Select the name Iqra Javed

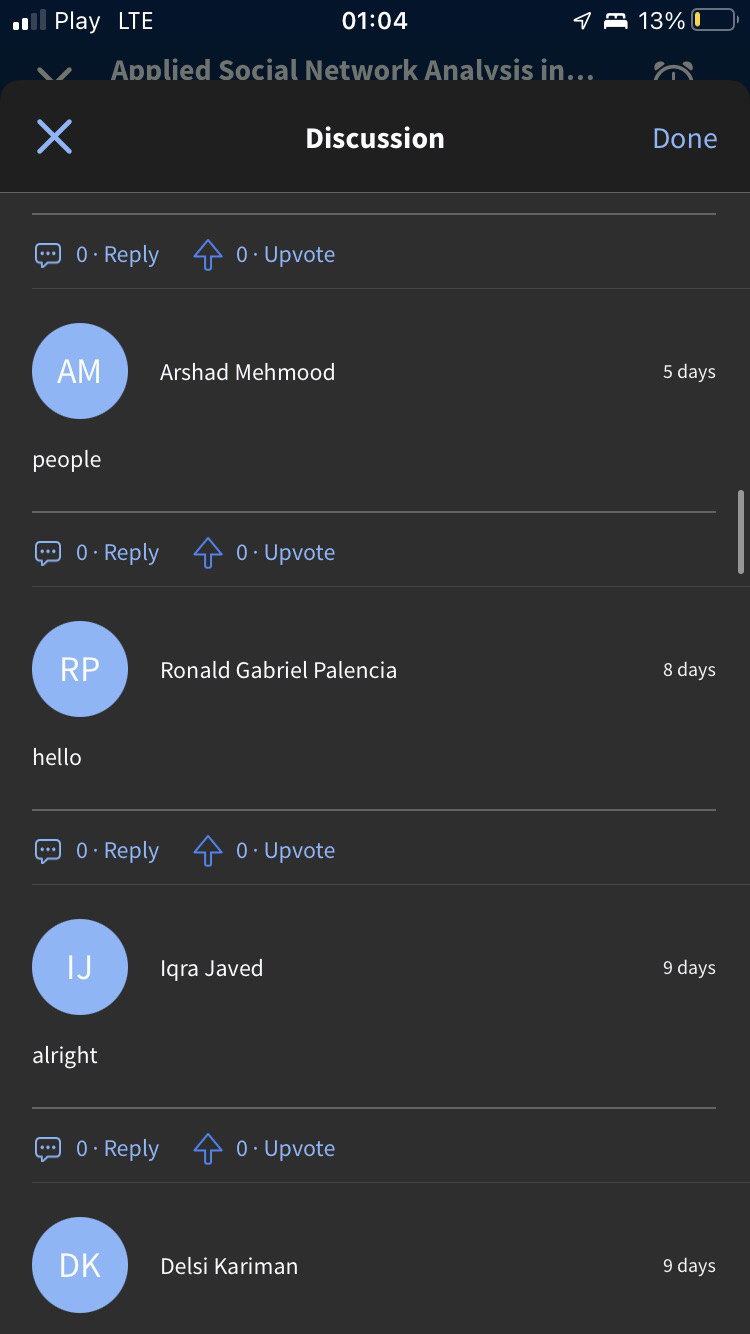tap(211, 968)
